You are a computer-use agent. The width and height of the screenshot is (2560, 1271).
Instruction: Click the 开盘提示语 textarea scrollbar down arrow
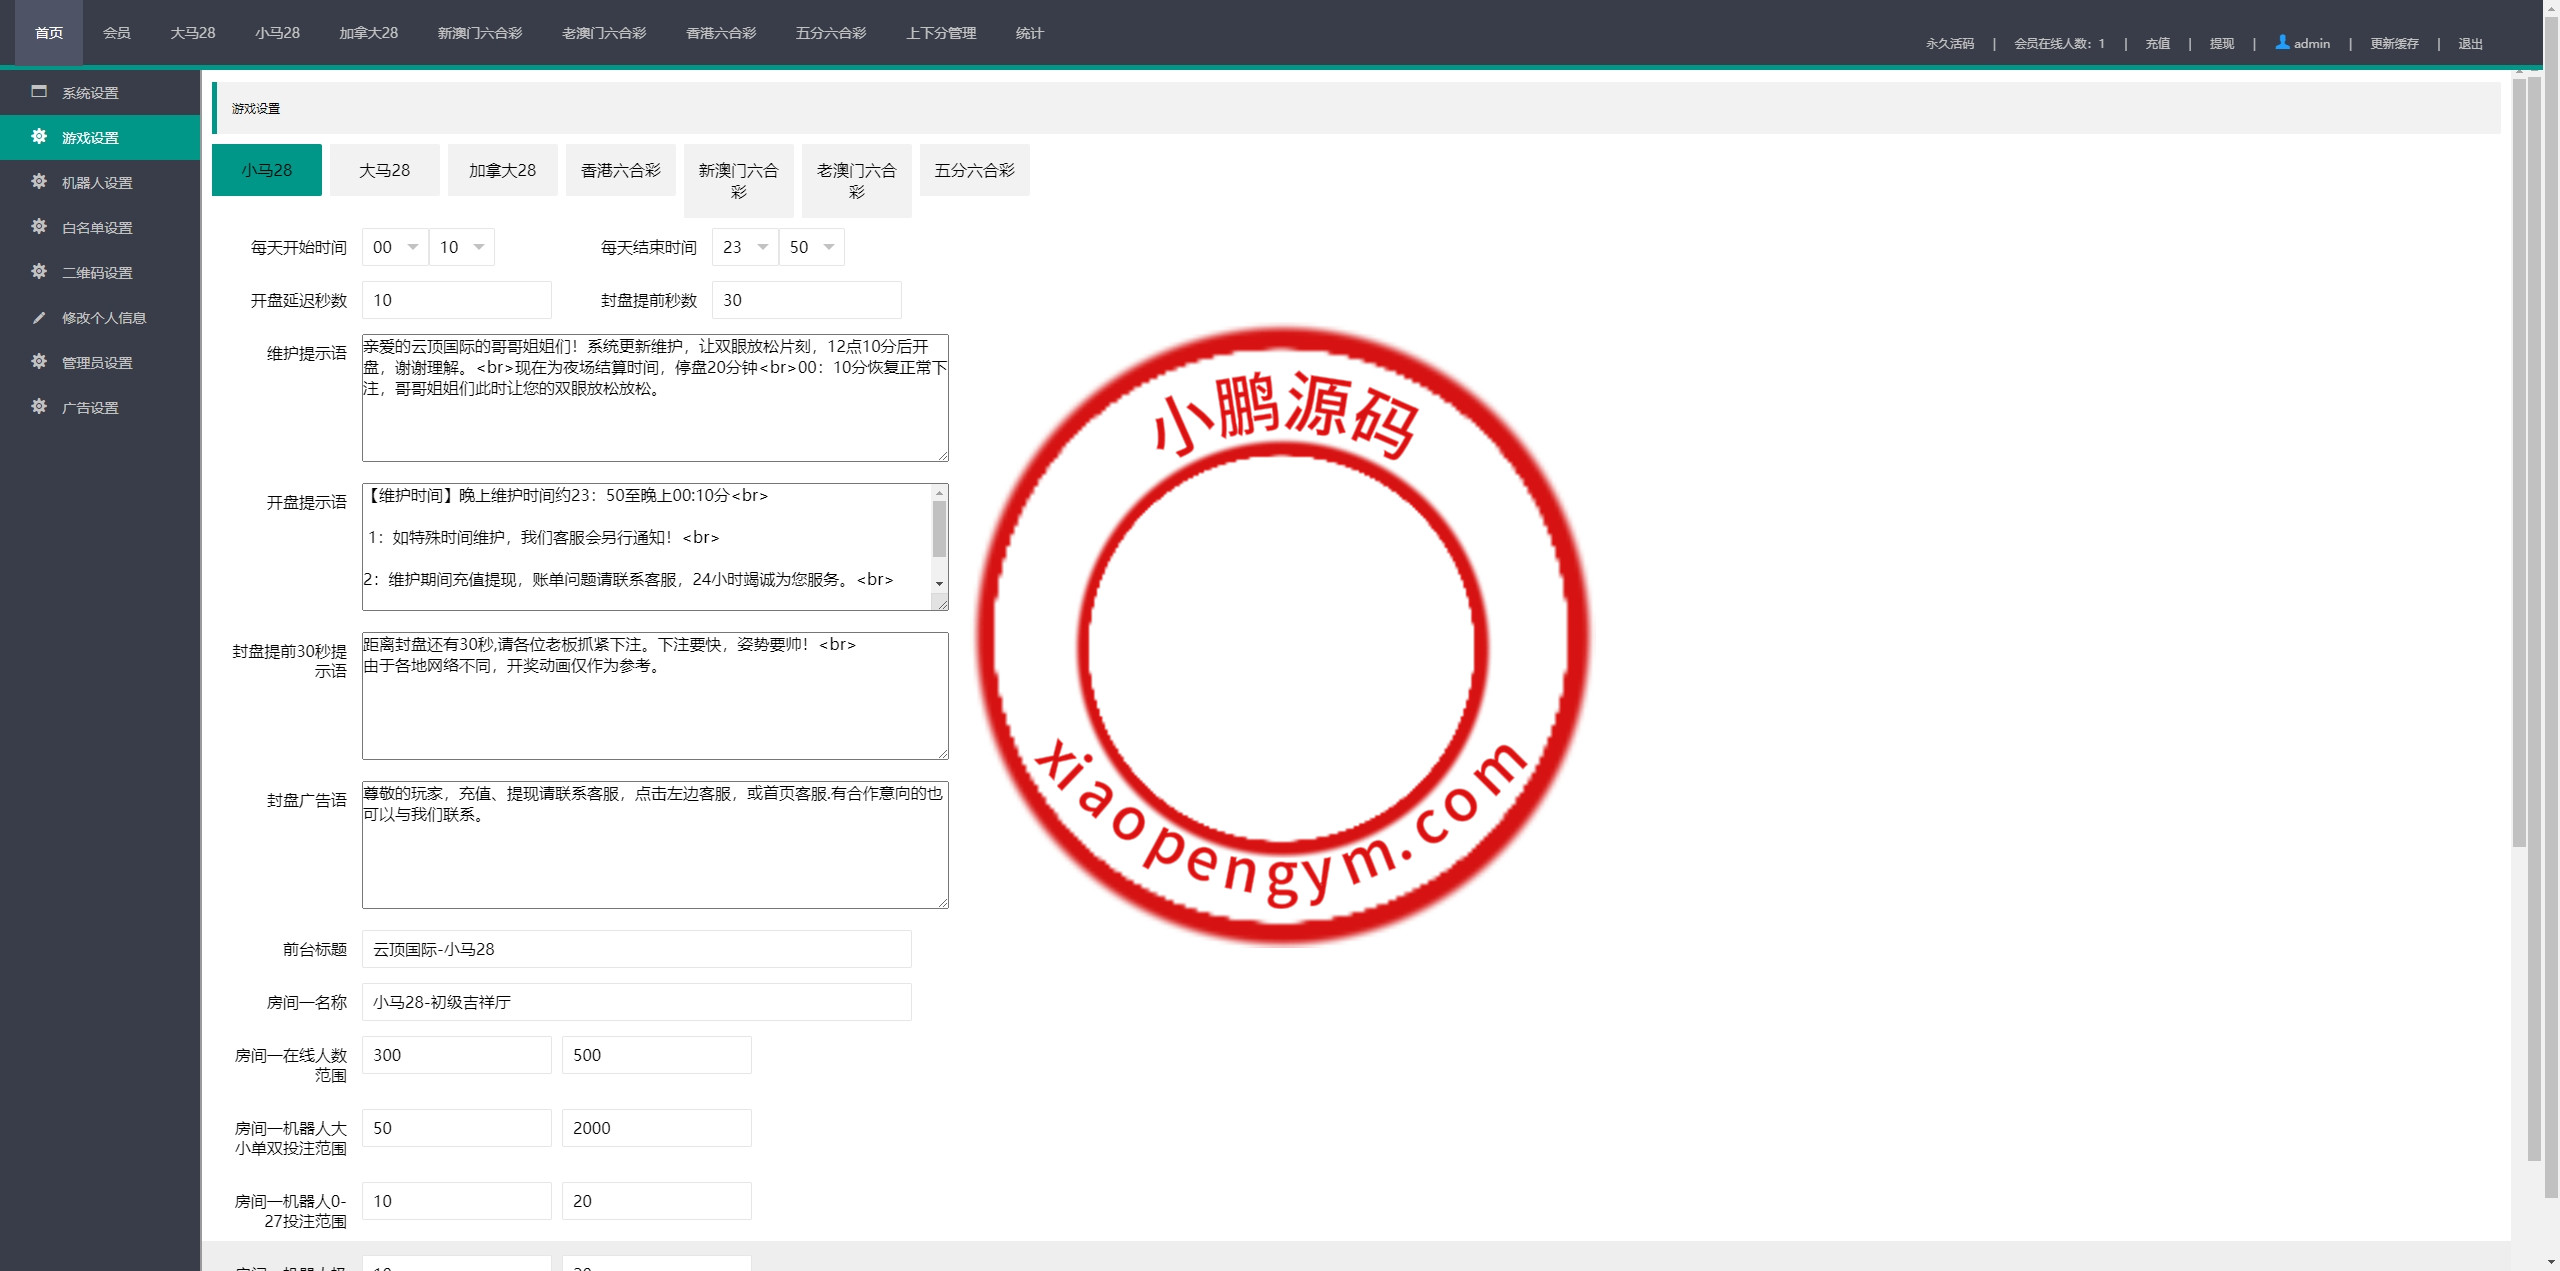tap(939, 583)
